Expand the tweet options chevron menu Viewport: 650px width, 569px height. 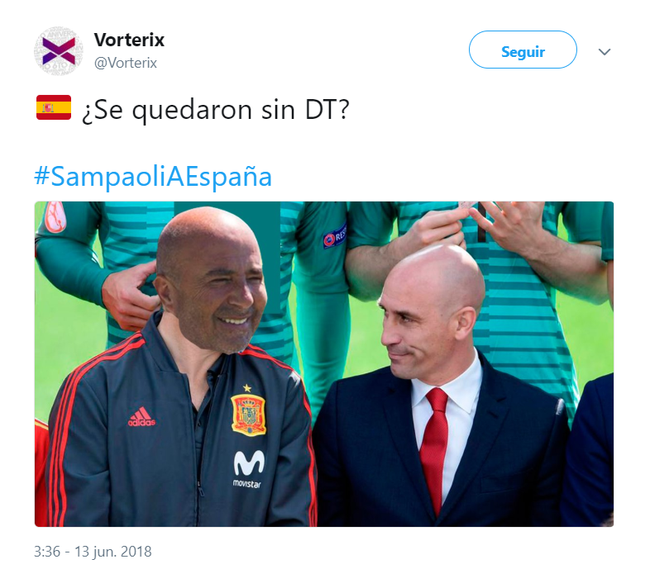tap(604, 52)
